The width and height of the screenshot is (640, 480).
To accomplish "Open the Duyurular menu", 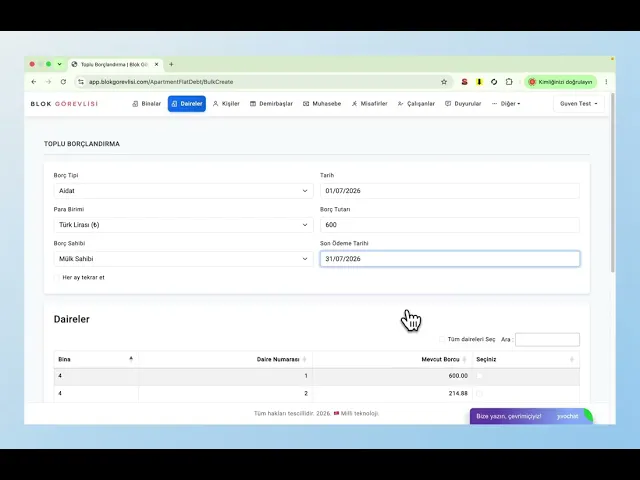I will point(463,104).
